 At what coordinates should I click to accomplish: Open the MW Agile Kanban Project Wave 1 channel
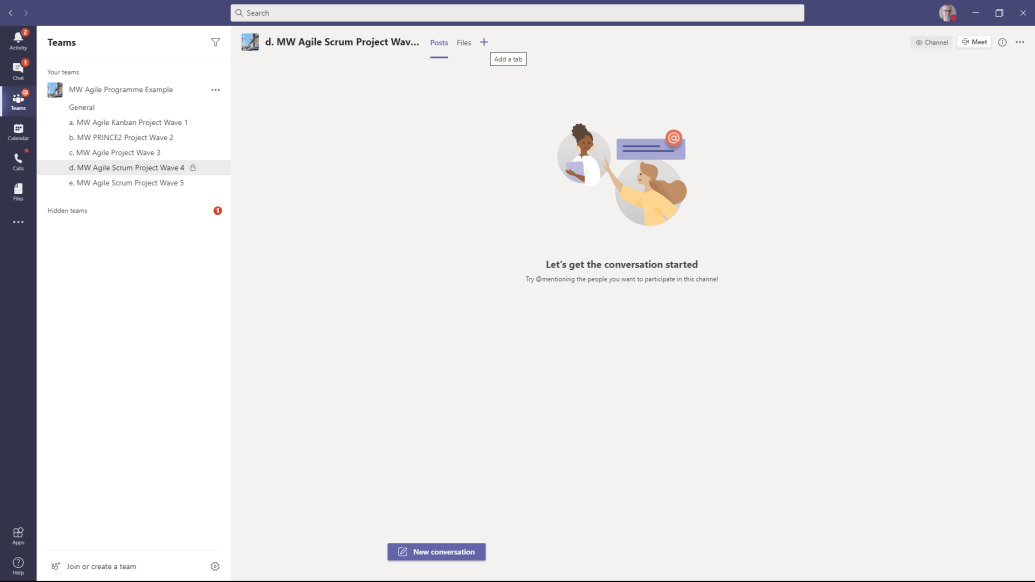(127, 122)
